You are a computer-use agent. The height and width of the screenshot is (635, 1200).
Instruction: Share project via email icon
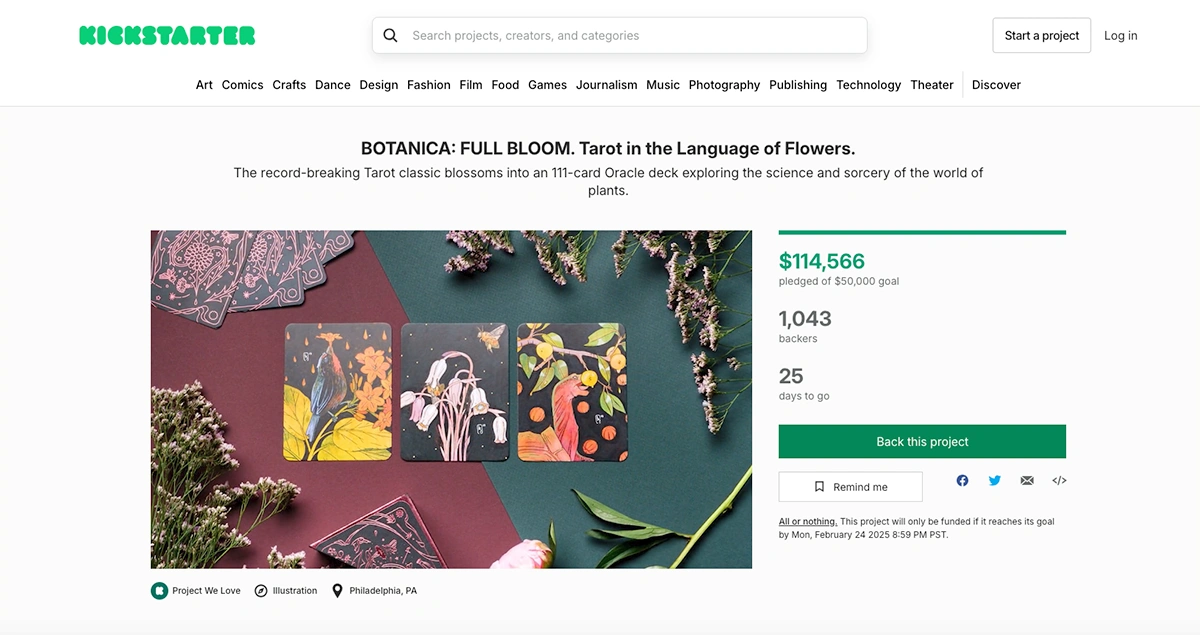tap(1027, 481)
